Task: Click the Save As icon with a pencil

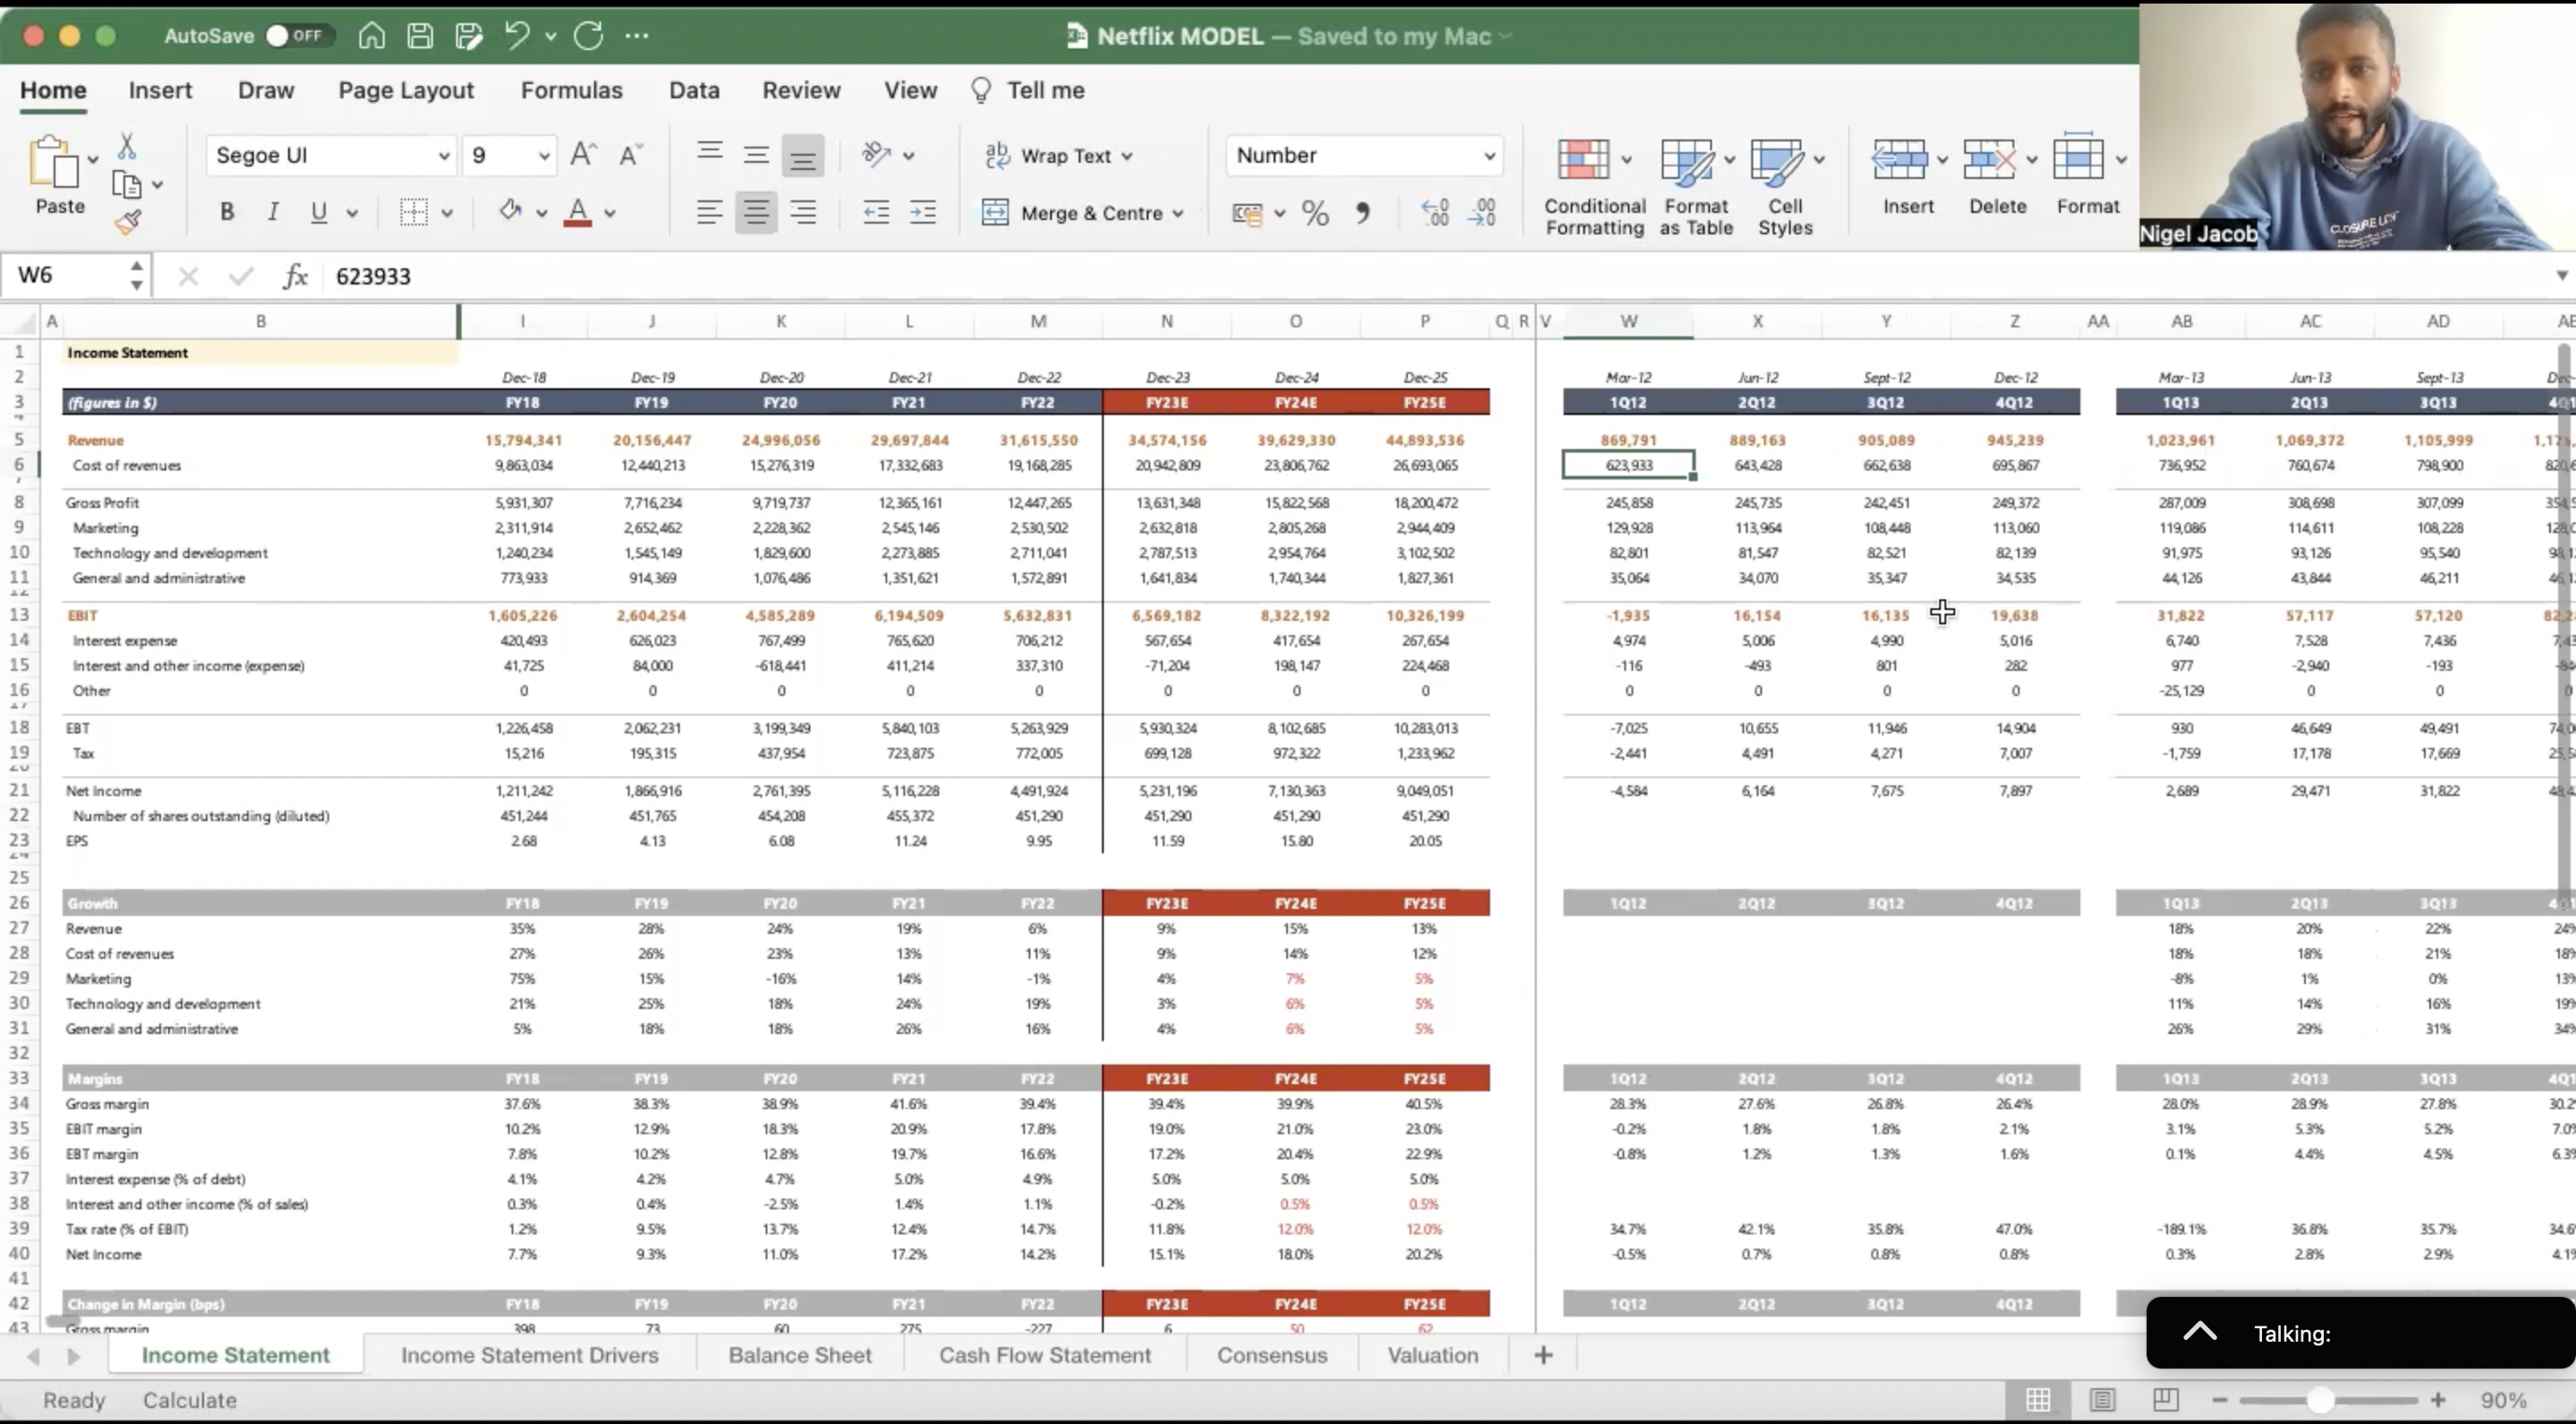Action: point(468,36)
